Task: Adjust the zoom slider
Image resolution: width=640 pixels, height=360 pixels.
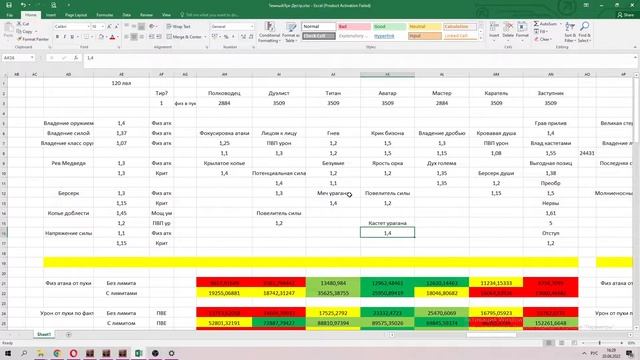Action: pyautogui.click(x=600, y=343)
